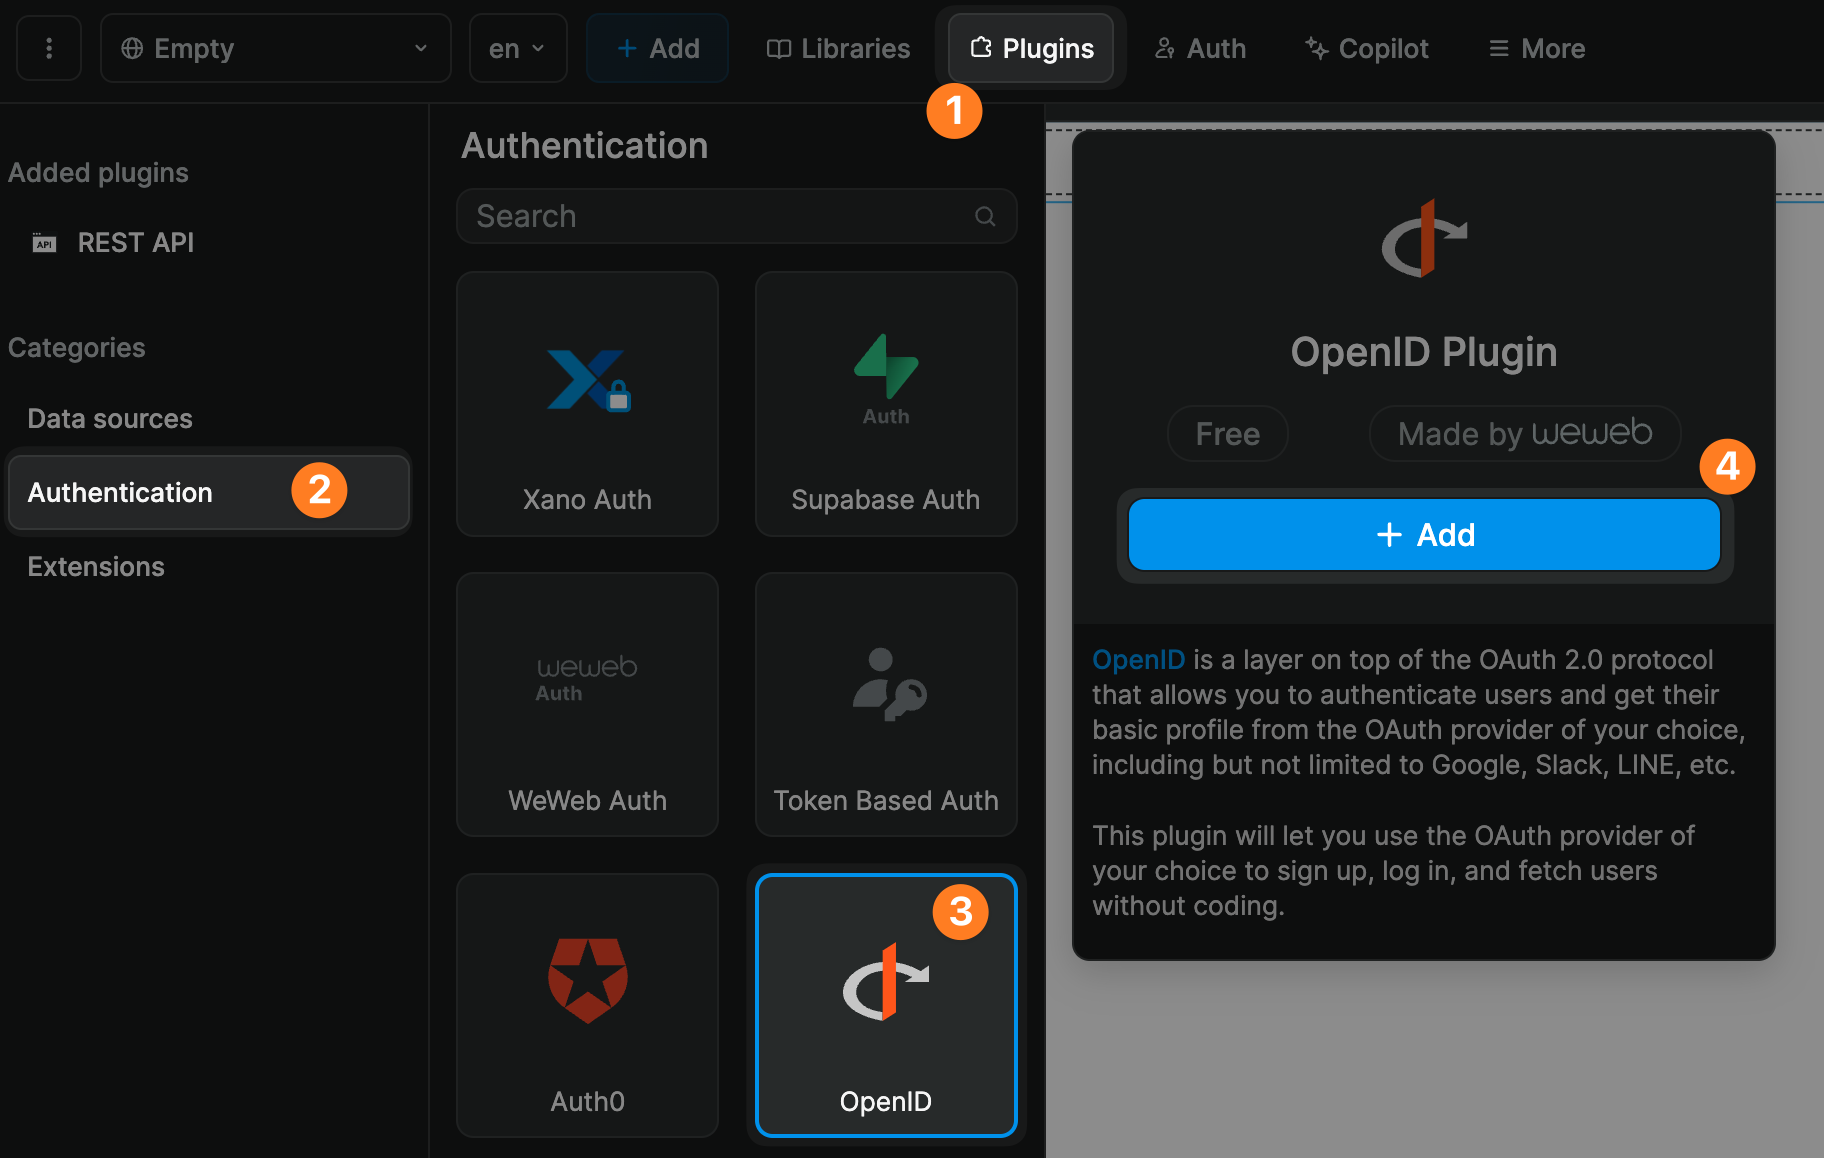Click the REST API added plugin
This screenshot has width=1824, height=1158.
(x=135, y=242)
